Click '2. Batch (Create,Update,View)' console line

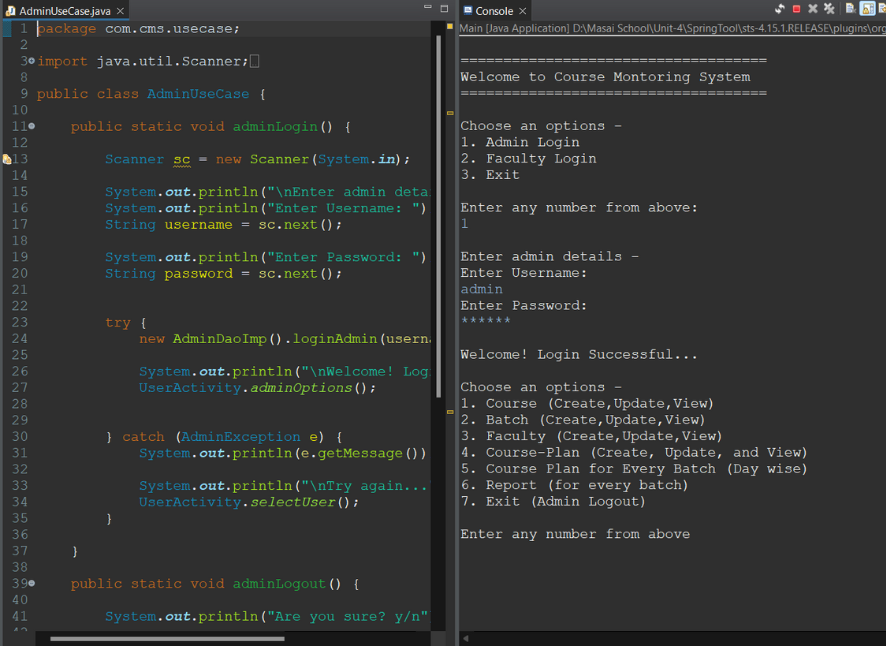583,420
